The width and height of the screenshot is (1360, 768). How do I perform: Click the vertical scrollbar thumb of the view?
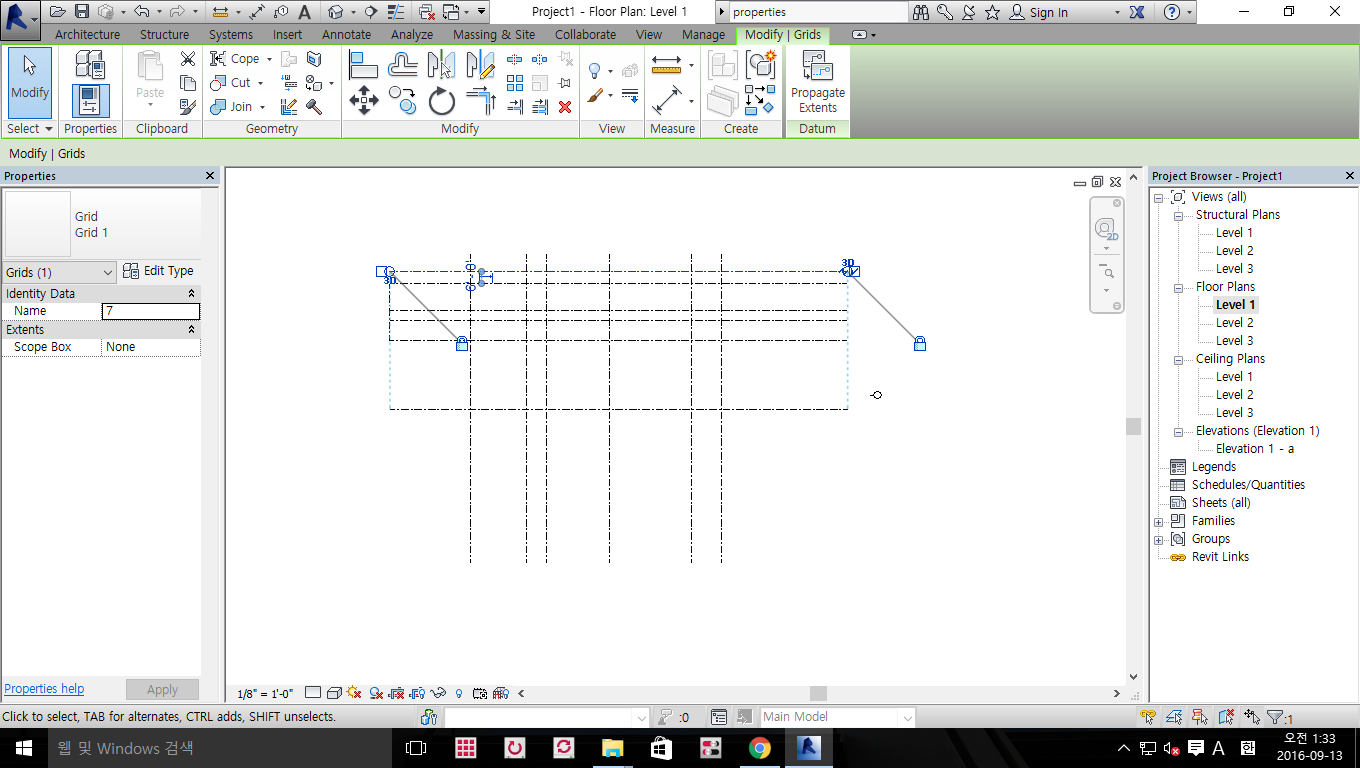1133,426
